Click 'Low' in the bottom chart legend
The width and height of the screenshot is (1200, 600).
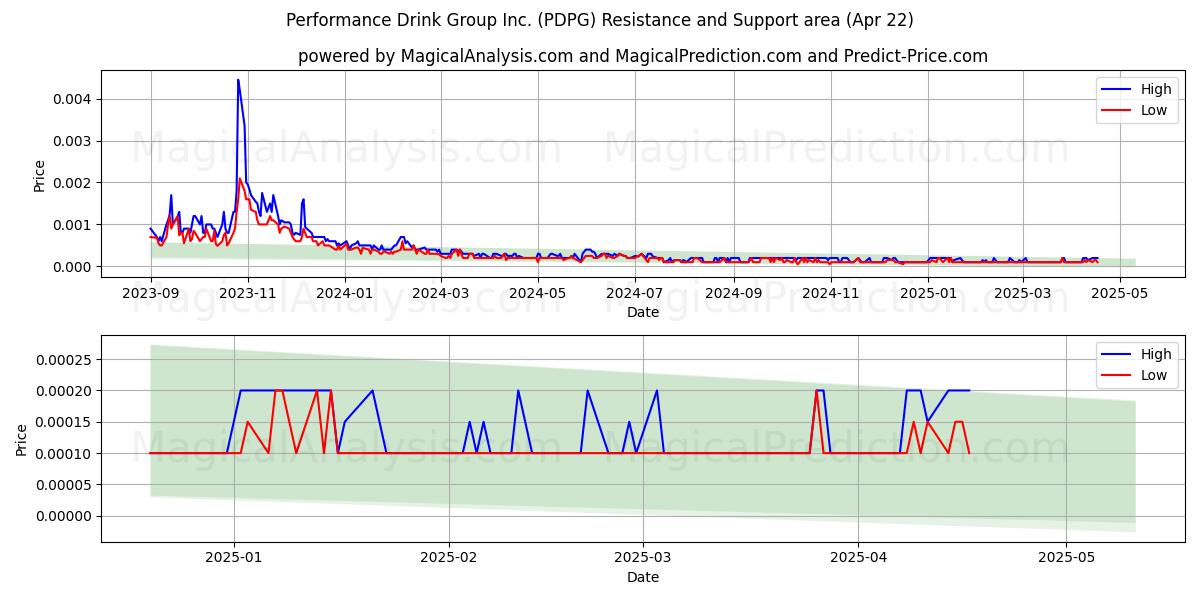coord(1154,375)
